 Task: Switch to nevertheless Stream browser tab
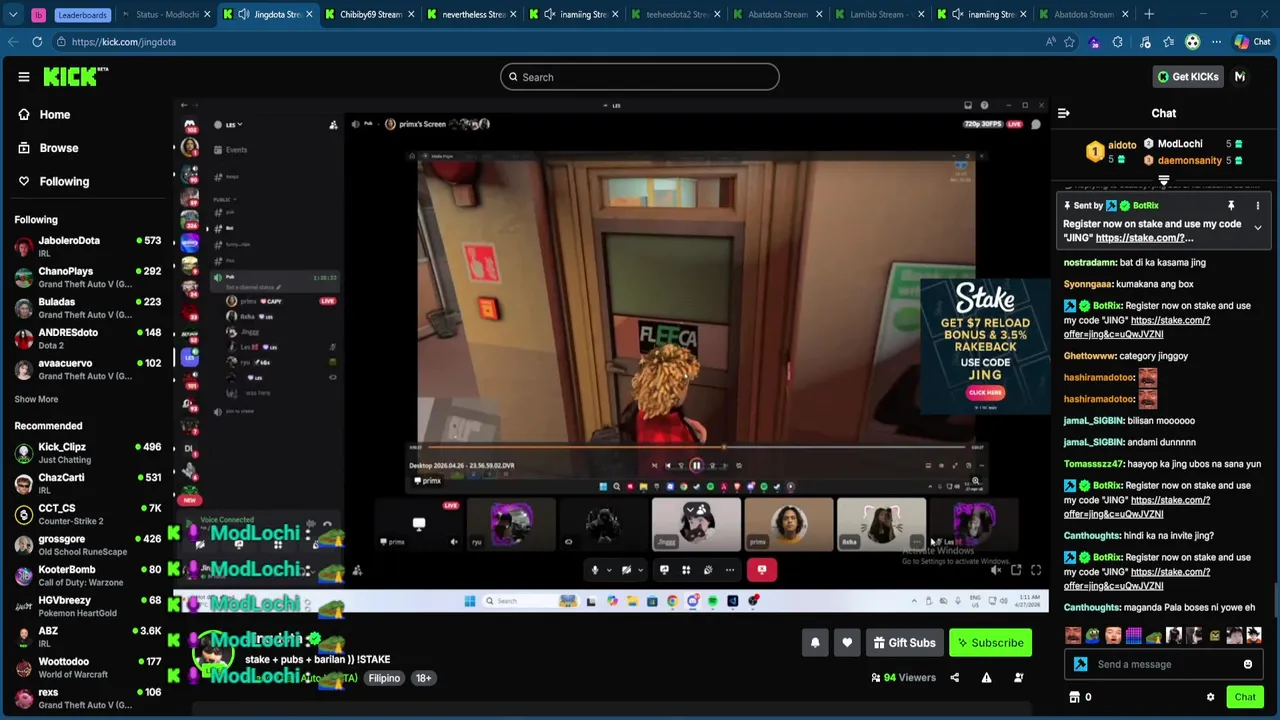click(x=473, y=14)
